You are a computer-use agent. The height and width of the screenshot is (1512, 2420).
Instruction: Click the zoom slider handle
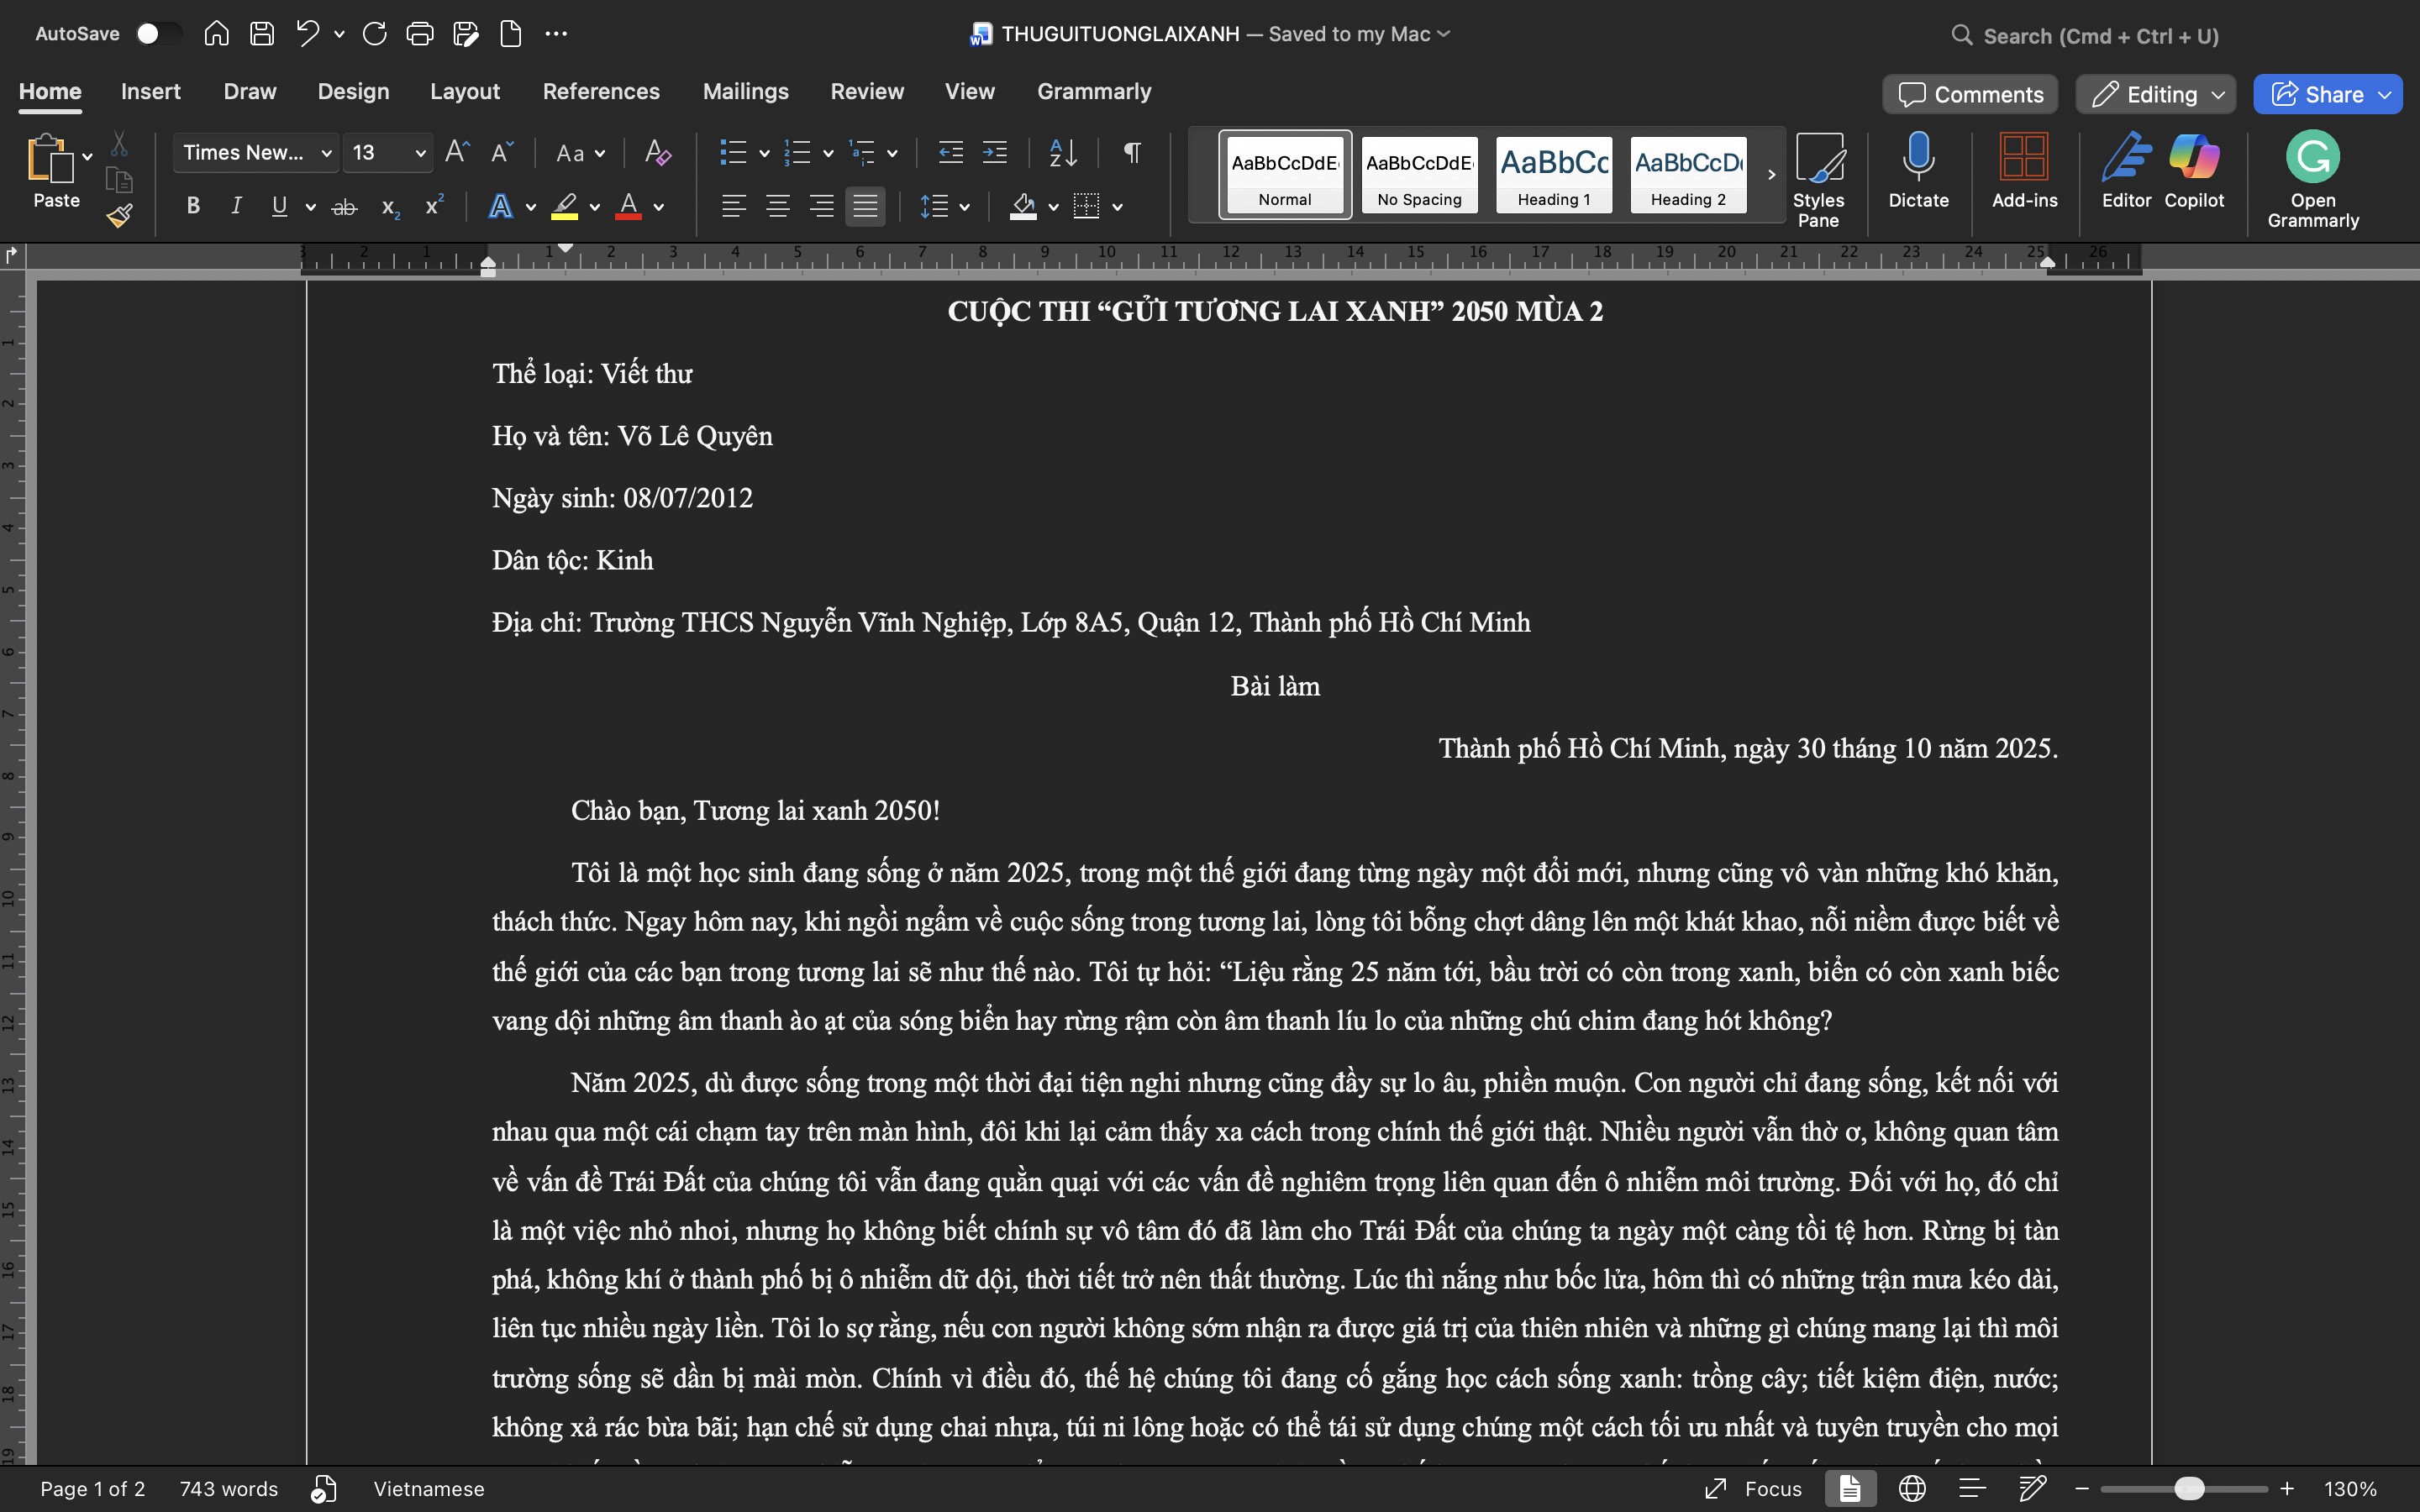tap(2190, 1488)
